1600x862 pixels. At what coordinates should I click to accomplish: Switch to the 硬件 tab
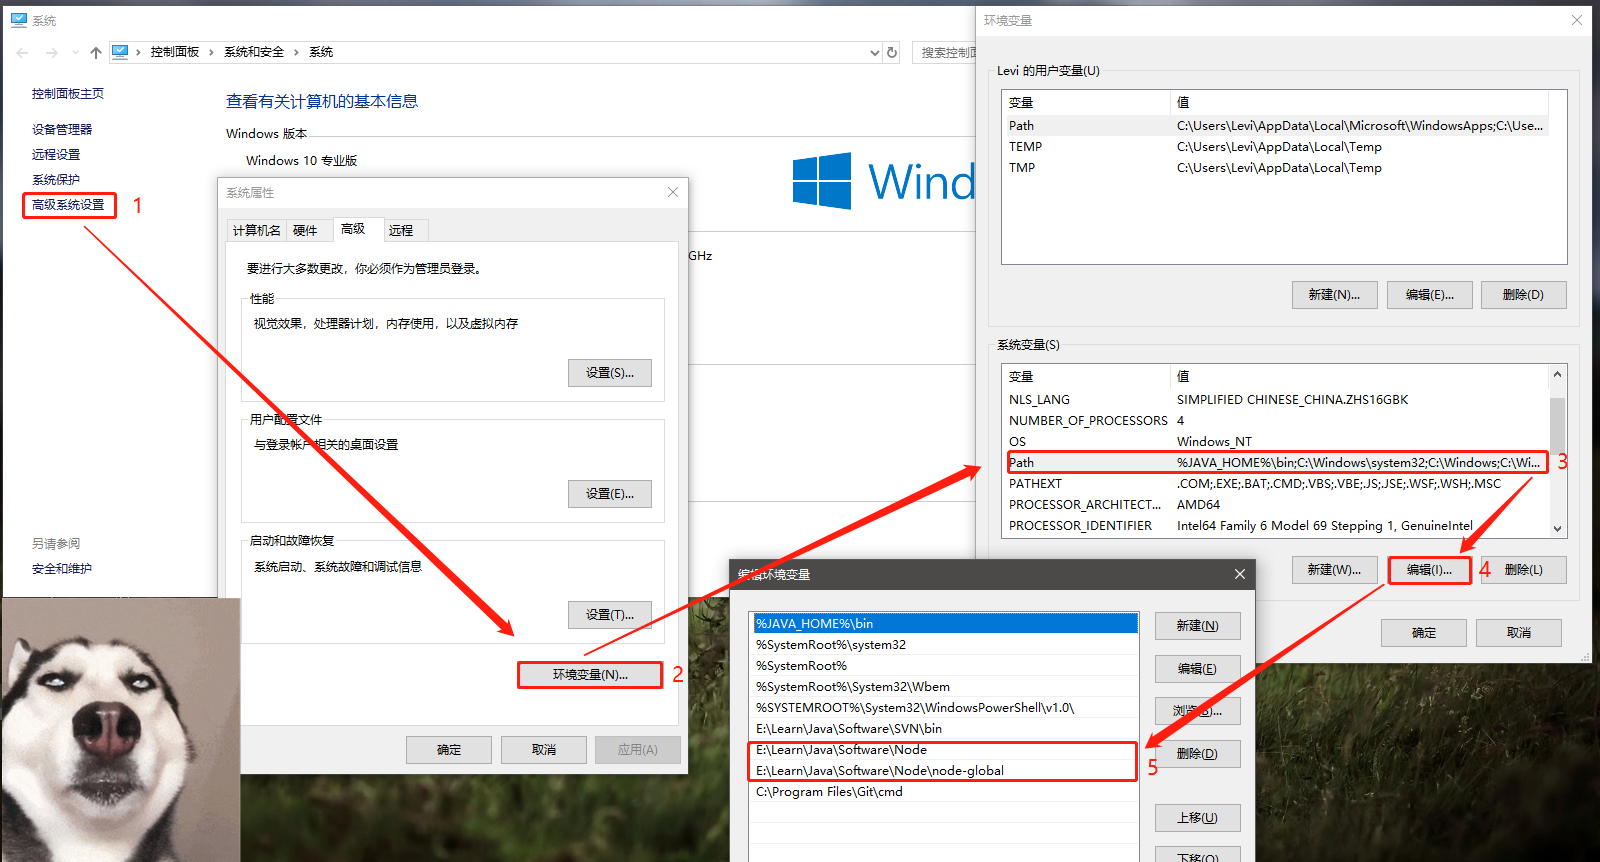pyautogui.click(x=305, y=230)
